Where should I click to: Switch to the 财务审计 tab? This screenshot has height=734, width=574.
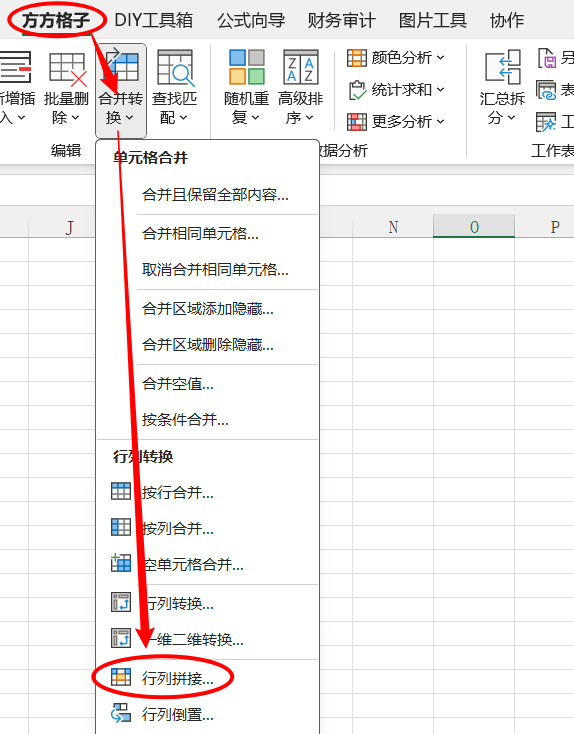(341, 20)
